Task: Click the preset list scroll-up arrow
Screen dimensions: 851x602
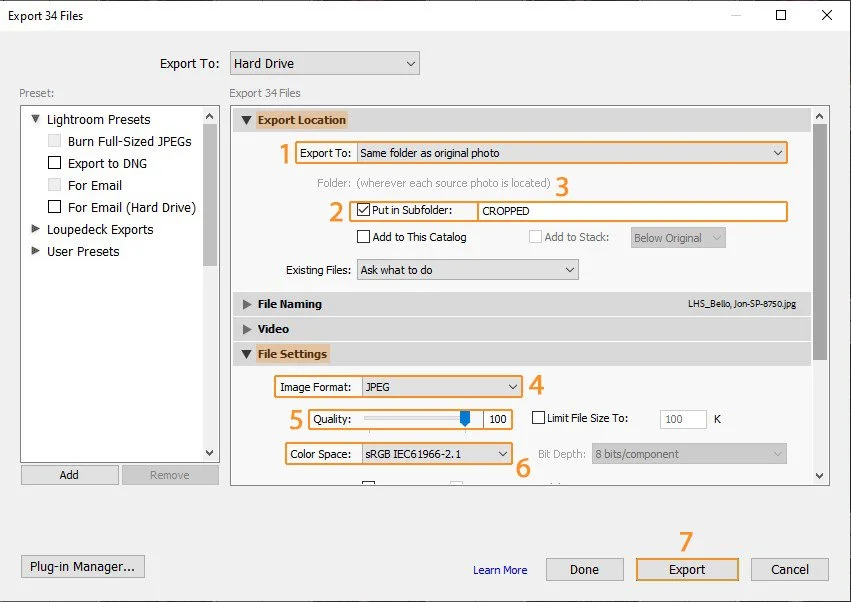Action: pos(209,116)
